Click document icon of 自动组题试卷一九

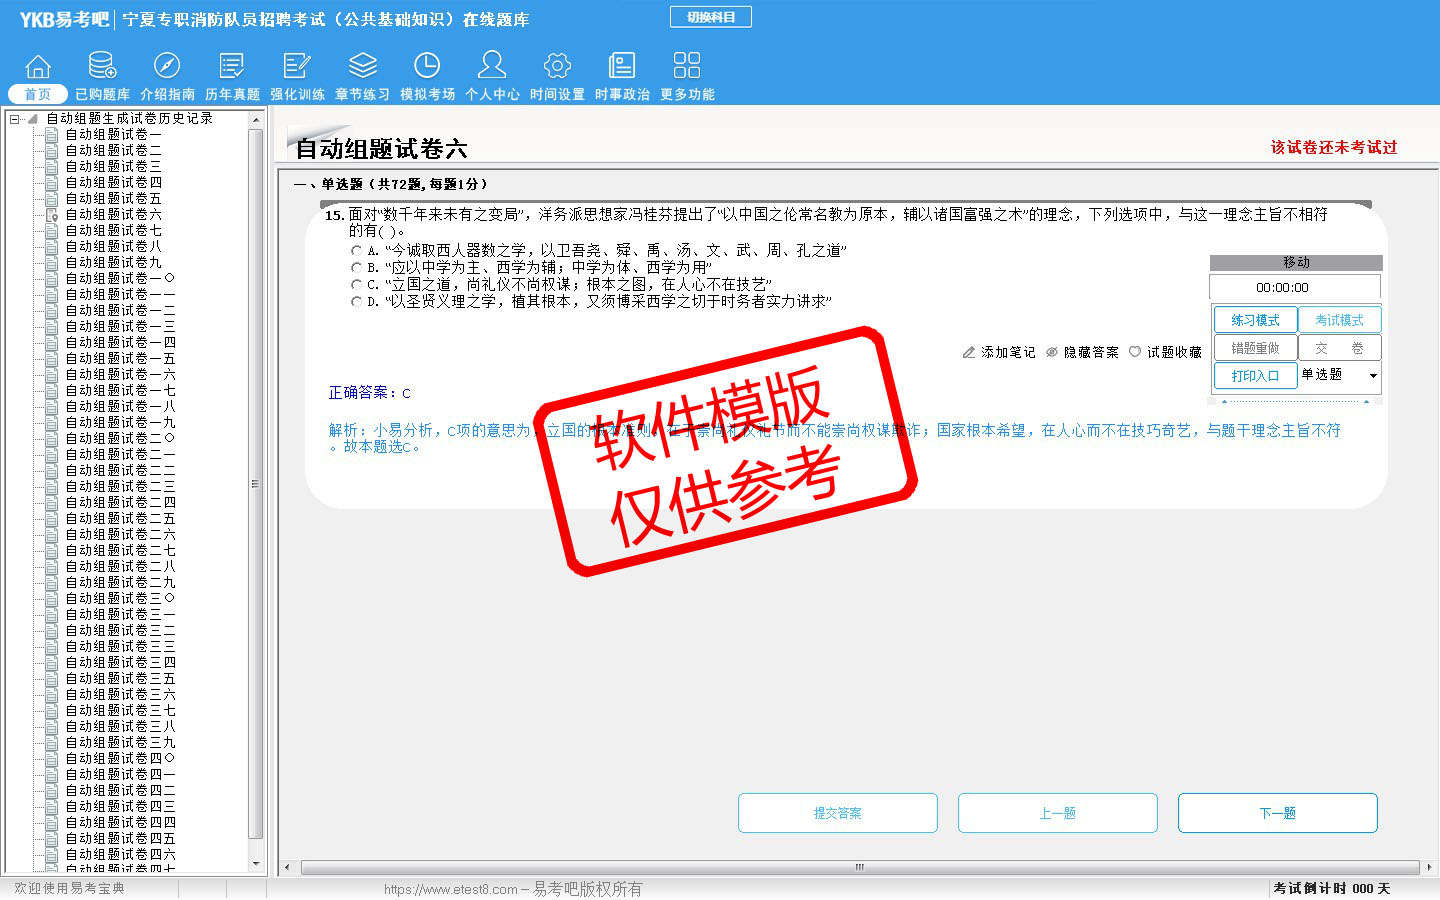[52, 422]
